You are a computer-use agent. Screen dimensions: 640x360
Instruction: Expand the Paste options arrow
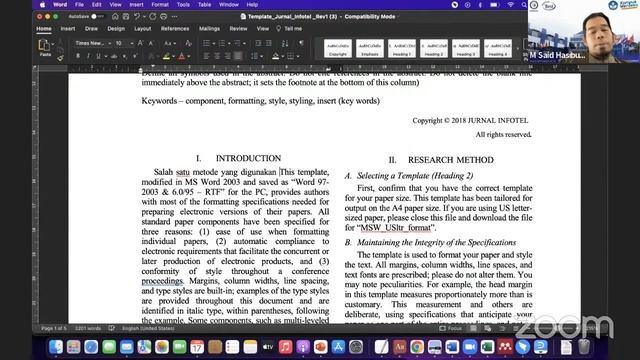[53, 44]
